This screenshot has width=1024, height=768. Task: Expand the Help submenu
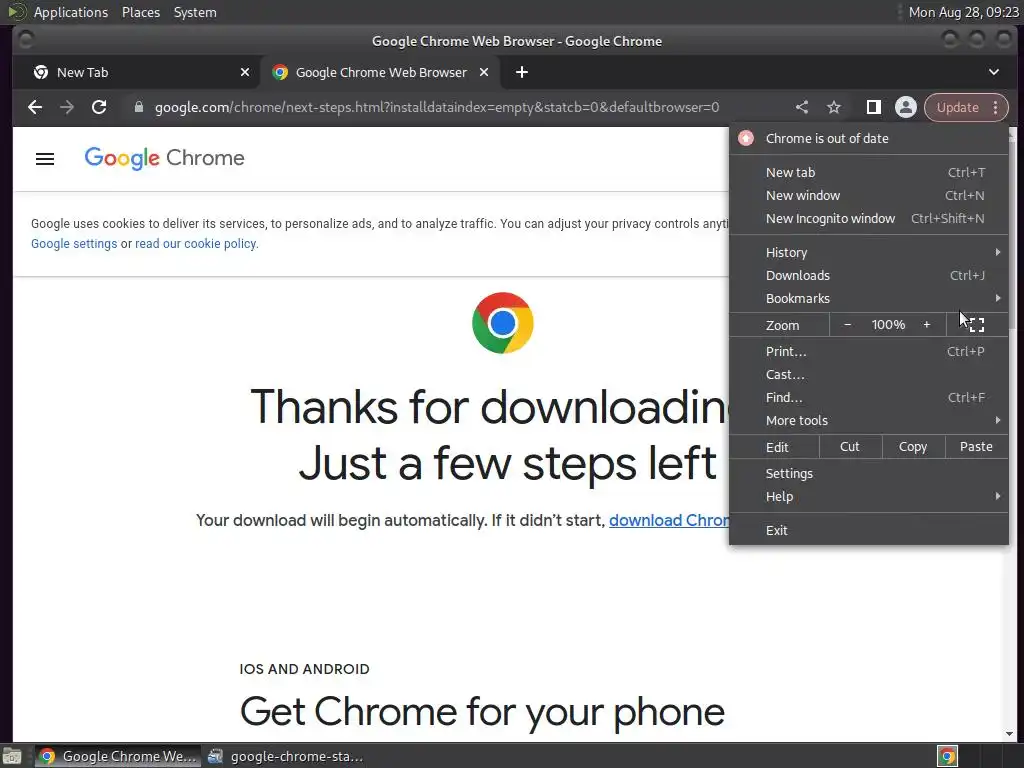click(x=869, y=496)
